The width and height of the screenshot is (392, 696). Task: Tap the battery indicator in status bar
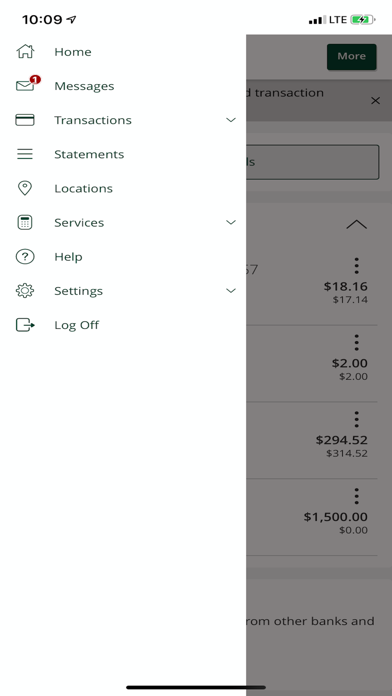pos(363,20)
